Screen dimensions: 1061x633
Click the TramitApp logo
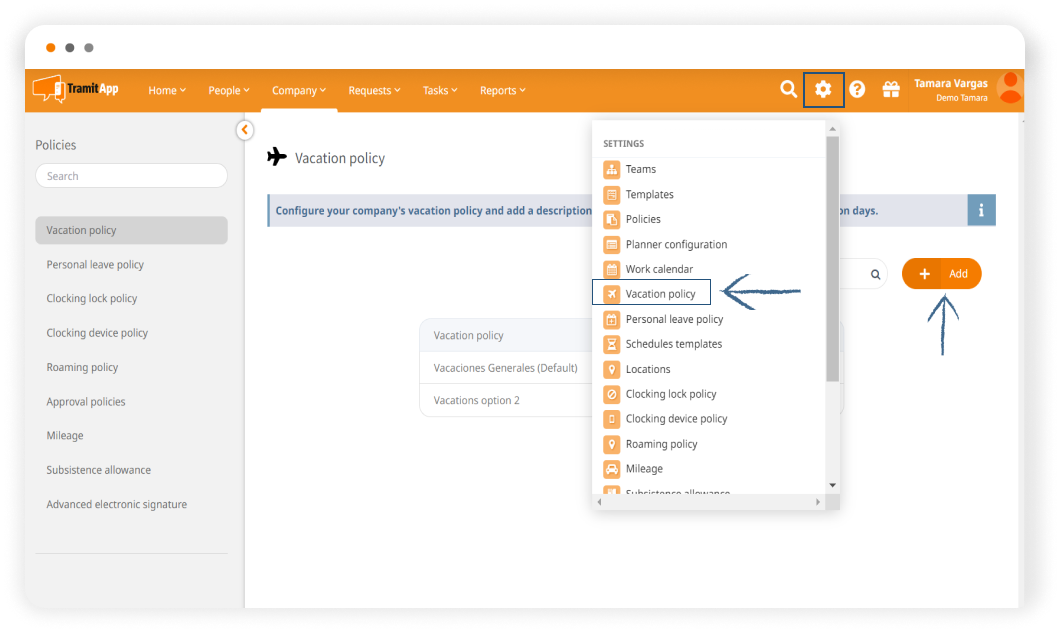[x=76, y=89]
